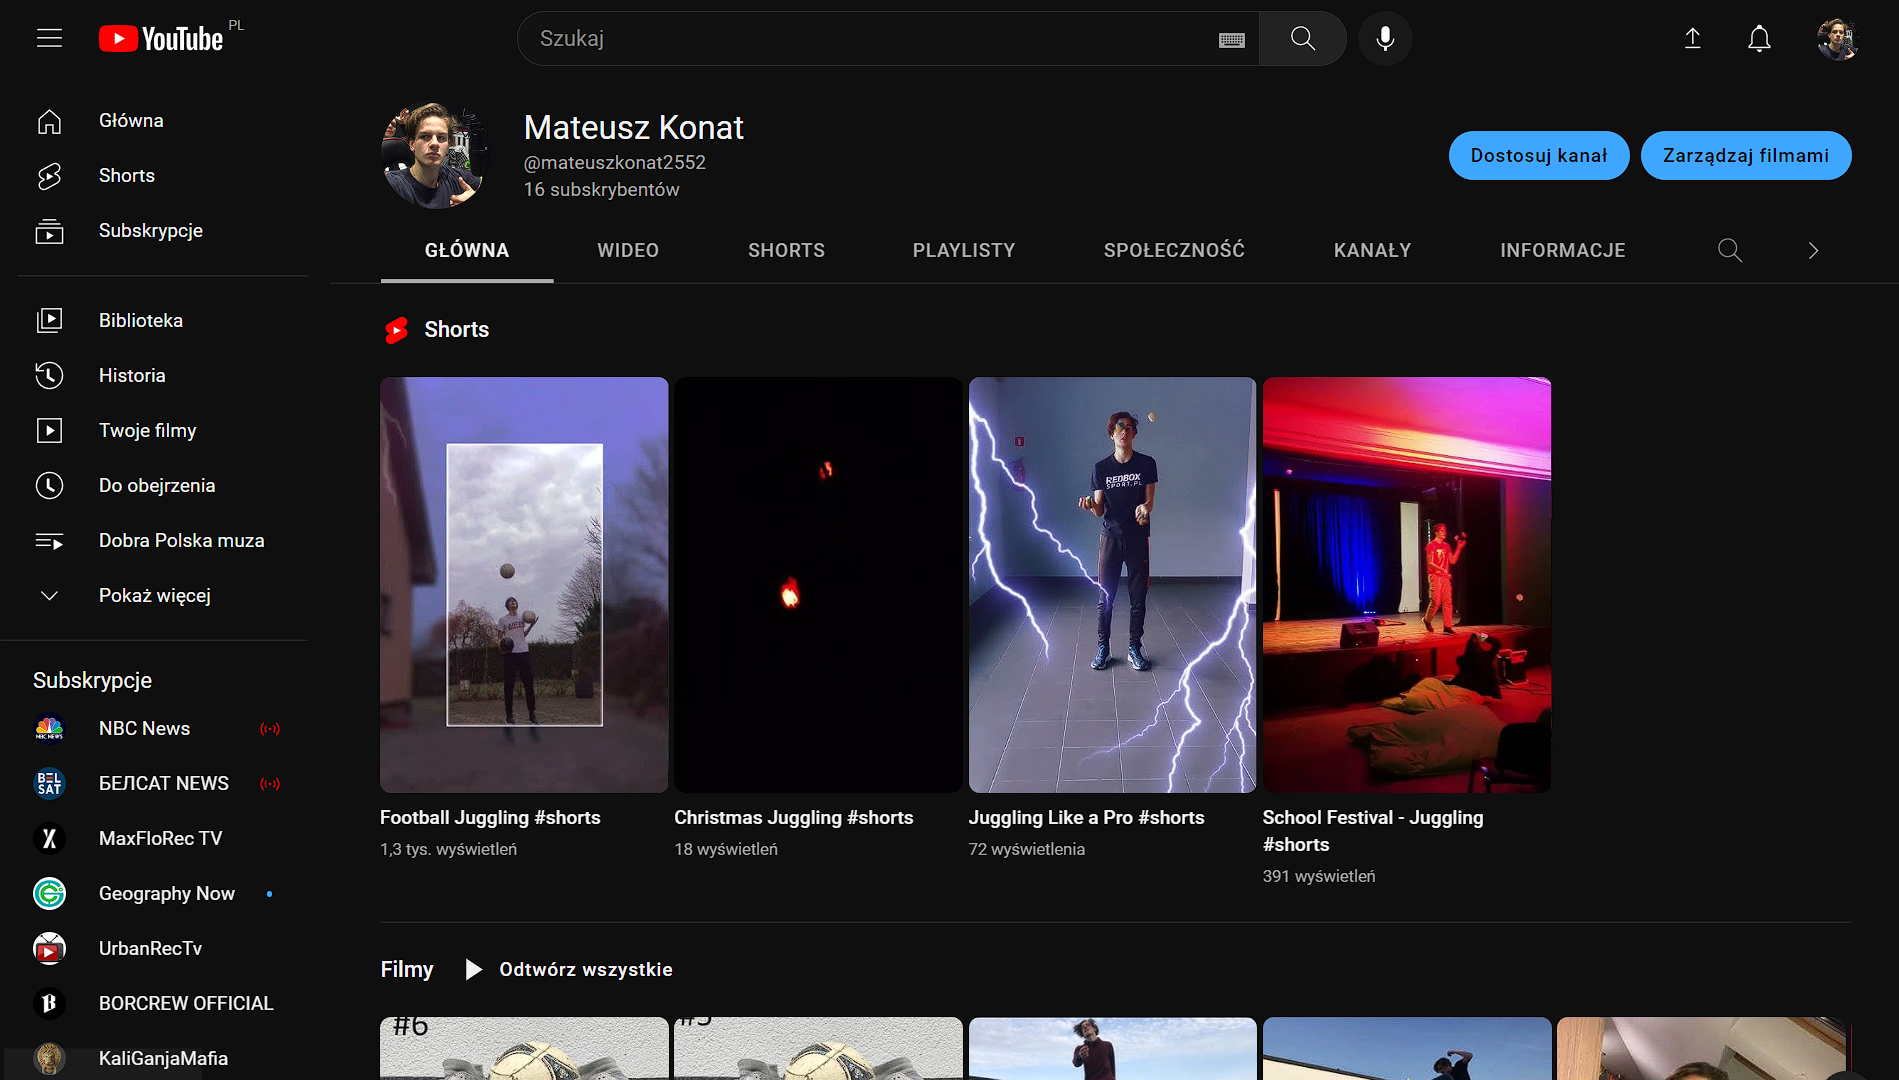This screenshot has height=1080, width=1899.
Task: Click the upload video icon
Action: [x=1692, y=38]
